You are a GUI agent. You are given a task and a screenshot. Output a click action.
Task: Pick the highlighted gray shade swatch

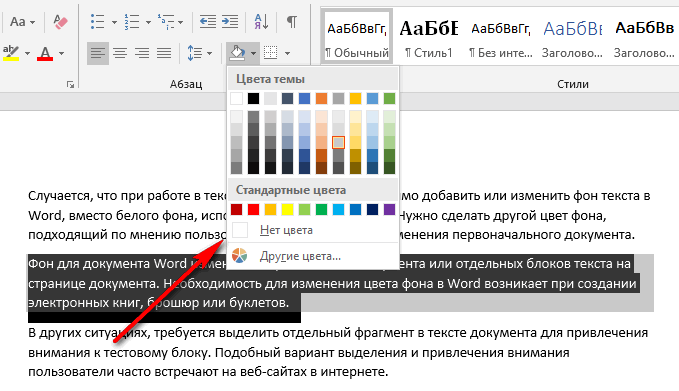pos(339,142)
